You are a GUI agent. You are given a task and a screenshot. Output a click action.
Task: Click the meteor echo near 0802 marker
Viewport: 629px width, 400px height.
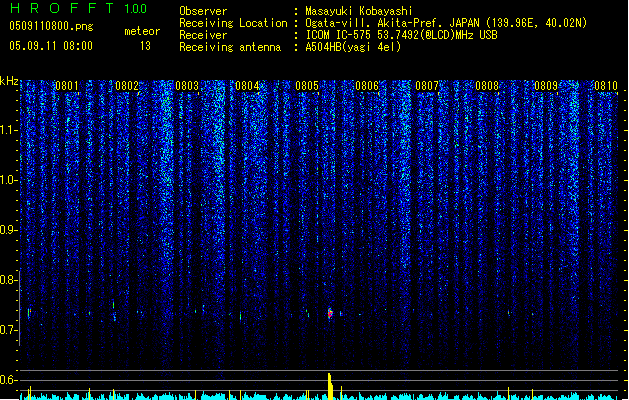coord(114,311)
